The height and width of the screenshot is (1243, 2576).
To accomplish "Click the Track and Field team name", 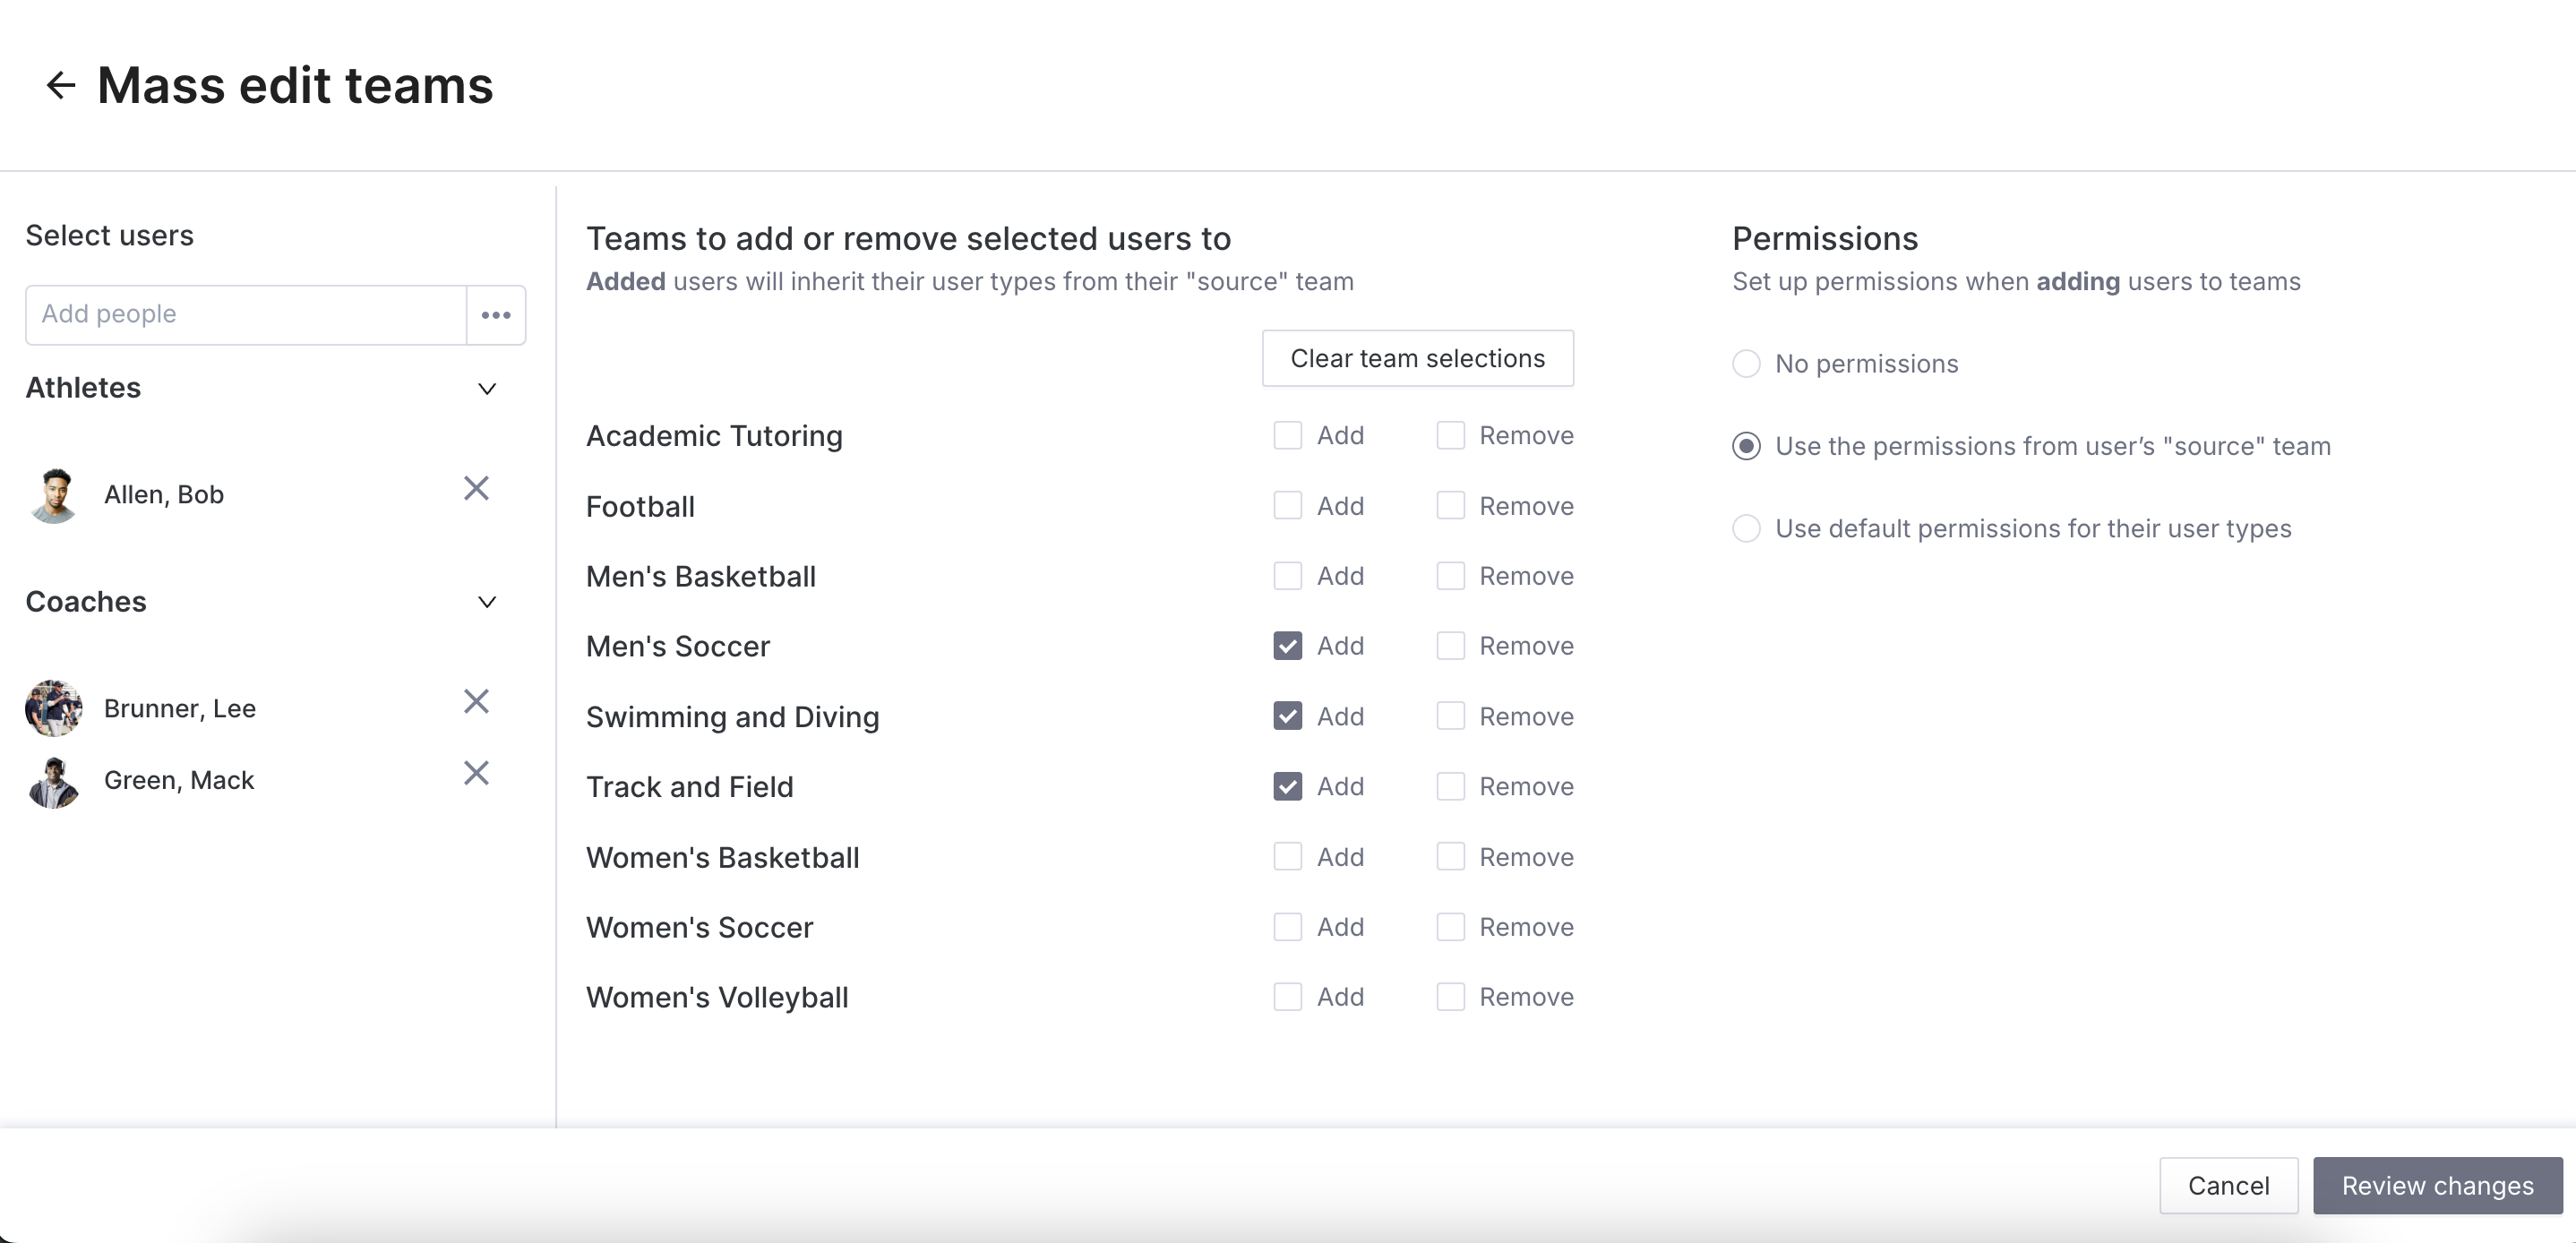I will click(690, 787).
